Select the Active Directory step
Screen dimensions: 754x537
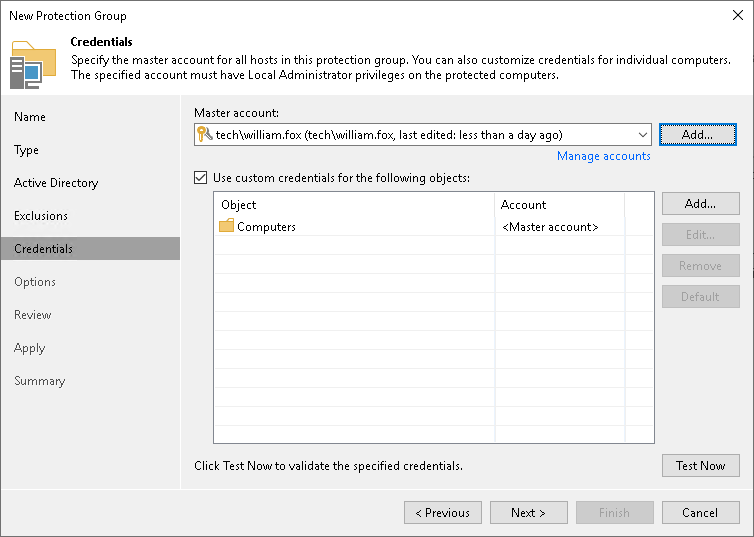click(56, 183)
